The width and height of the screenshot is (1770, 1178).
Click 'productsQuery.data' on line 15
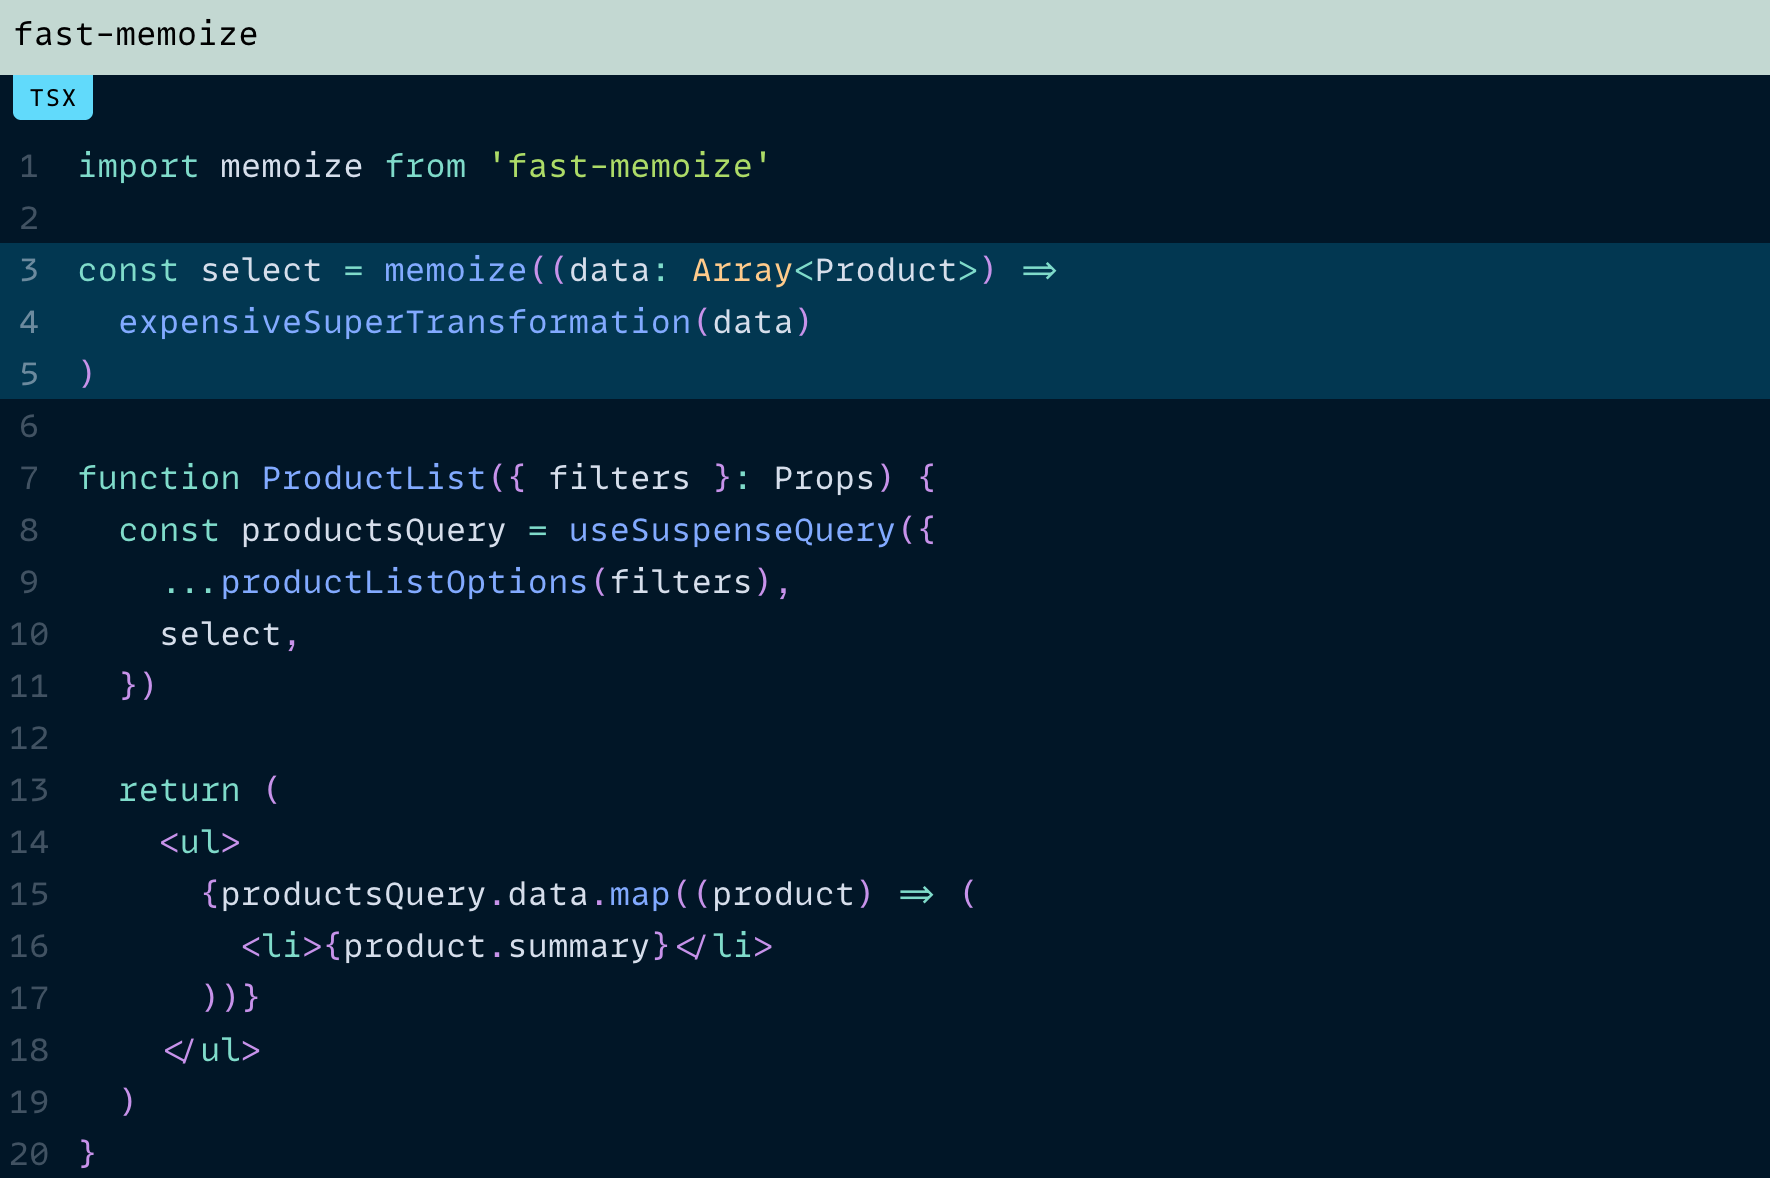404,894
